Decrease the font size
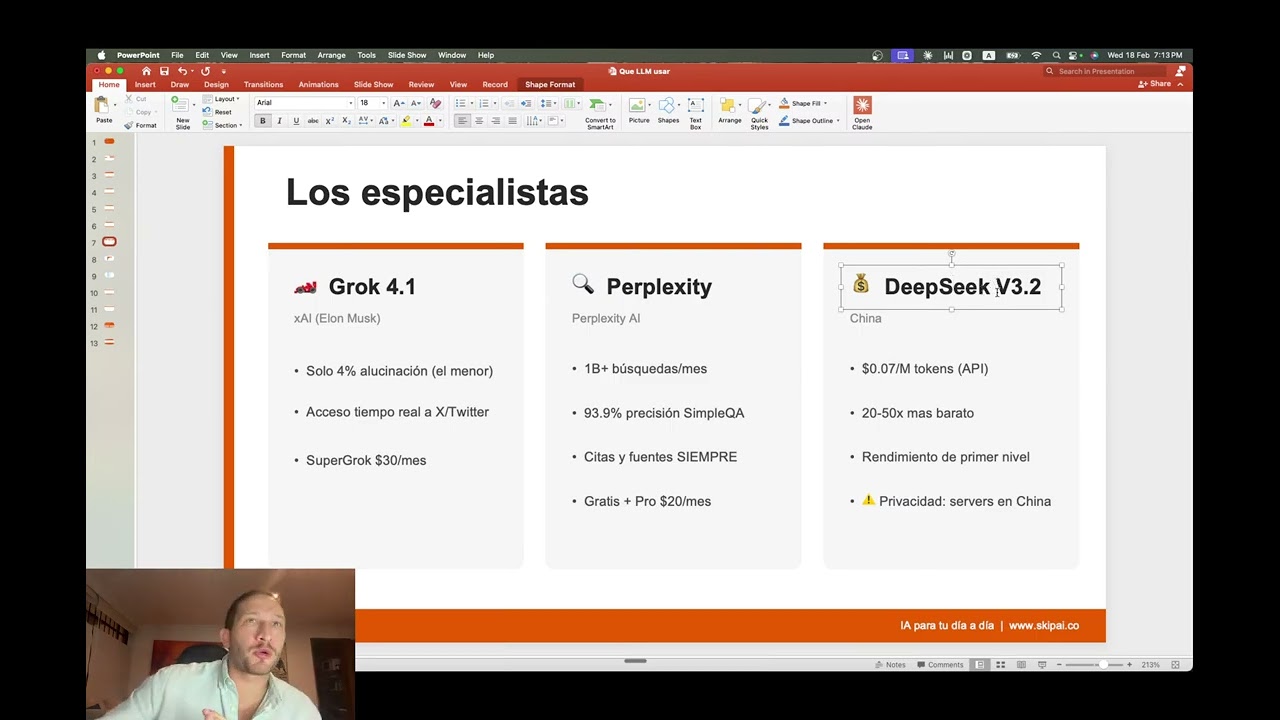This screenshot has height=720, width=1280. click(x=416, y=103)
